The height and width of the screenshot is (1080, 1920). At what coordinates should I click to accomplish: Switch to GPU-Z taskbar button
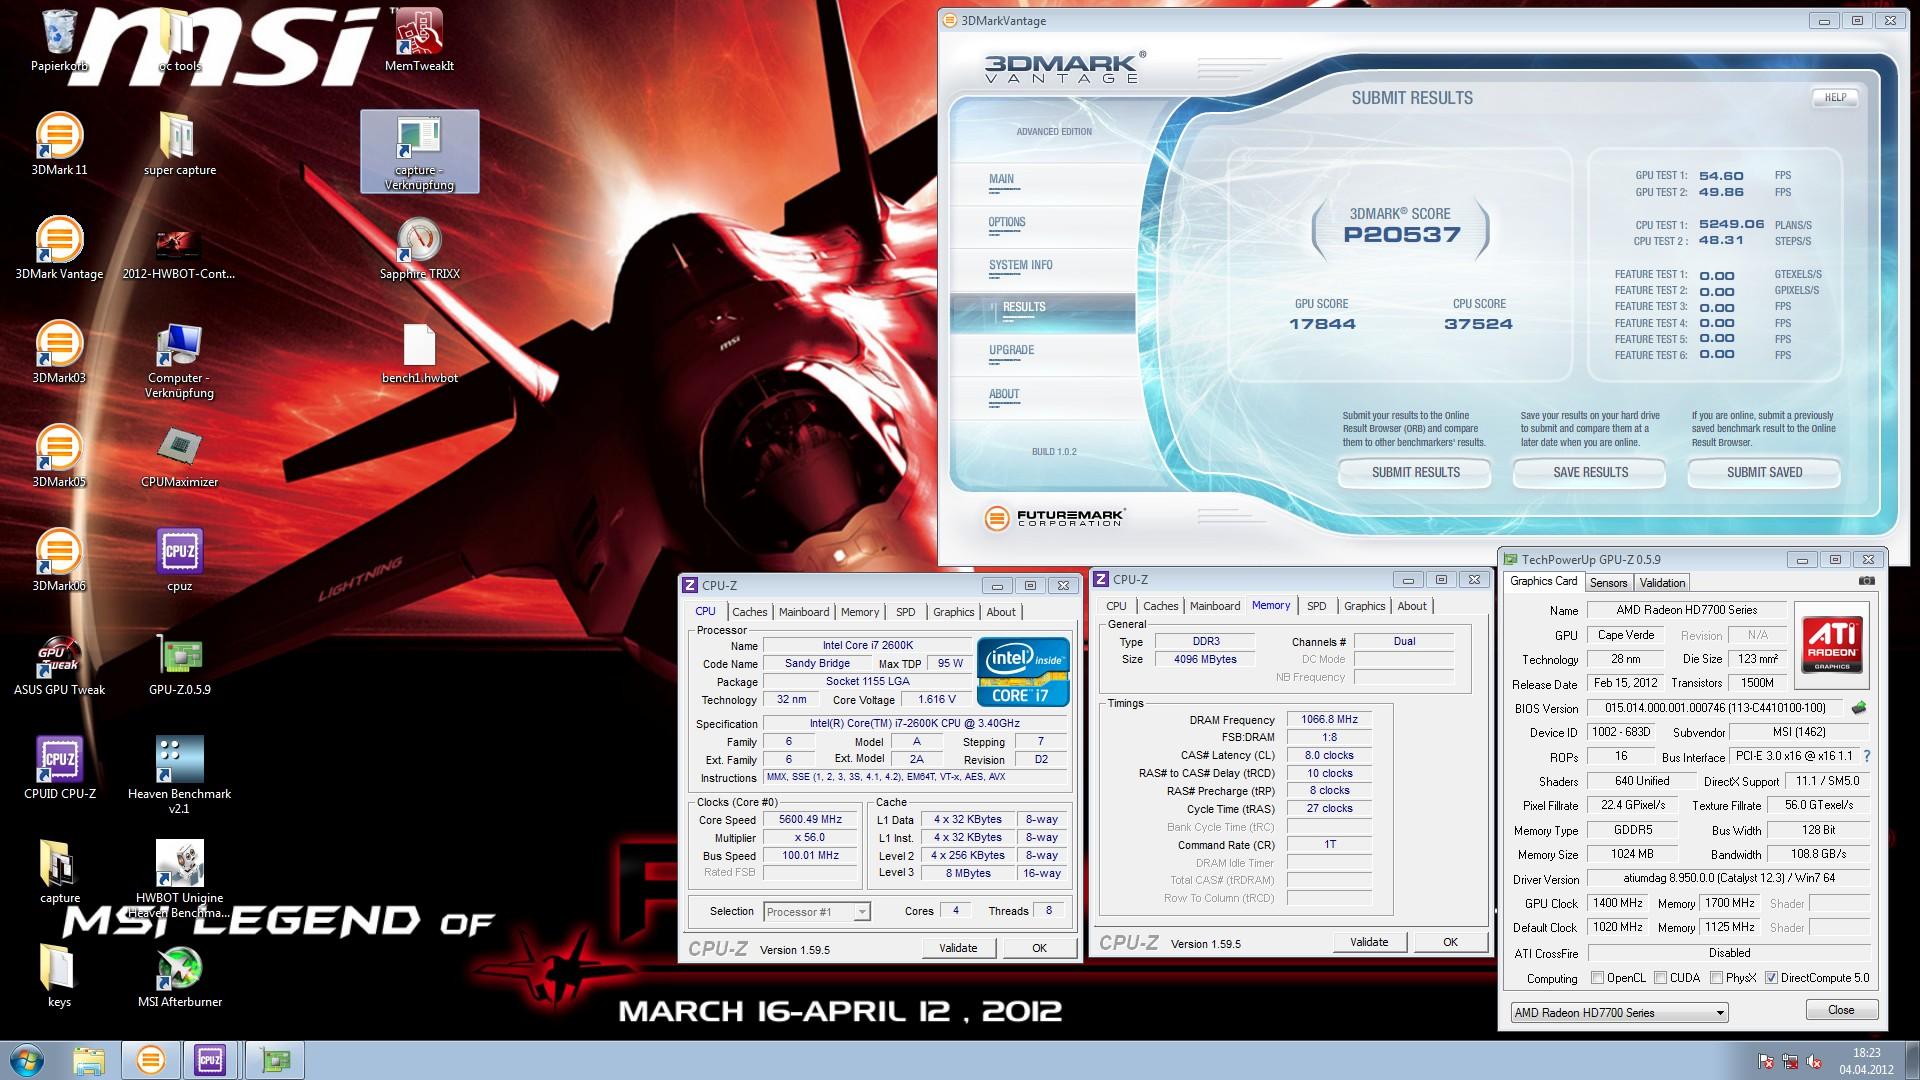point(275,1060)
